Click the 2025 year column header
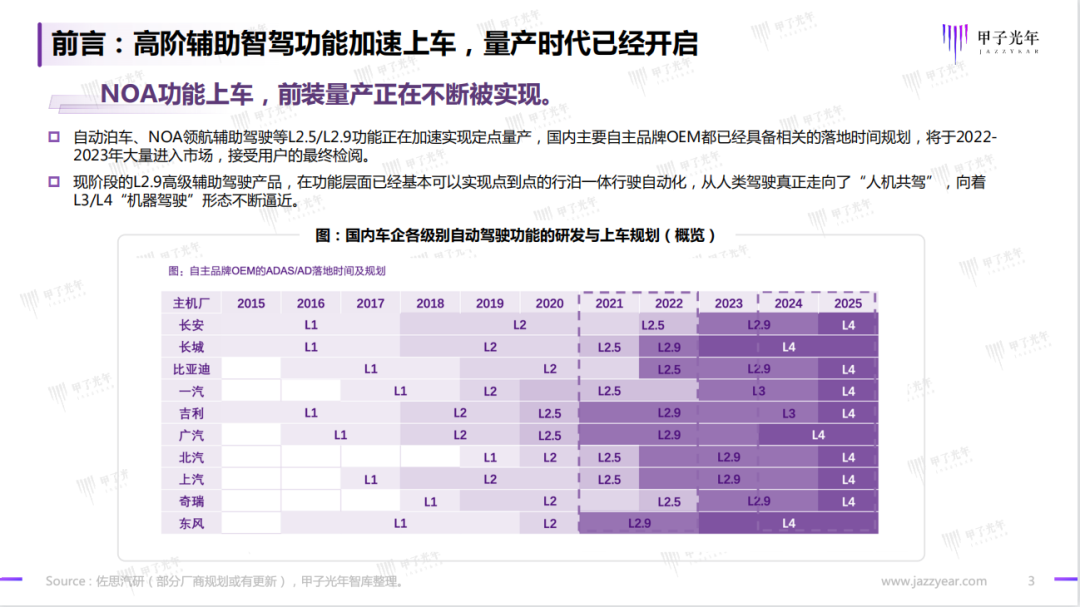Image resolution: width=1080 pixels, height=607 pixels. point(848,303)
